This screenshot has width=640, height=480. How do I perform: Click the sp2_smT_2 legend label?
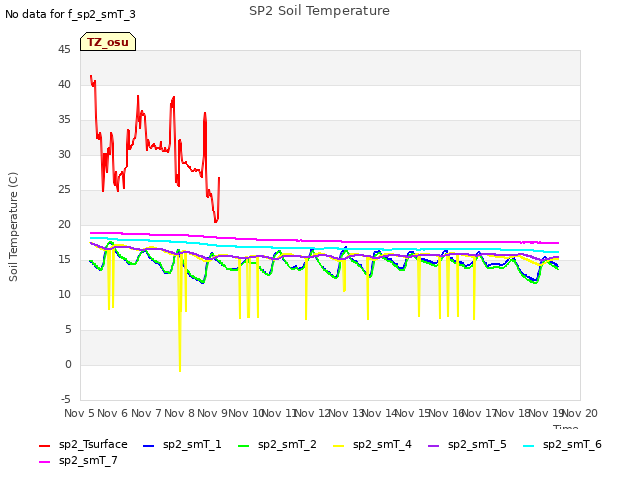pos(287,444)
